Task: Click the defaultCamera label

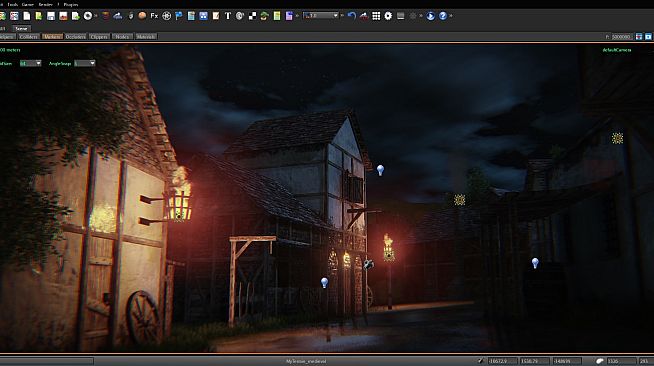Action: coord(617,50)
